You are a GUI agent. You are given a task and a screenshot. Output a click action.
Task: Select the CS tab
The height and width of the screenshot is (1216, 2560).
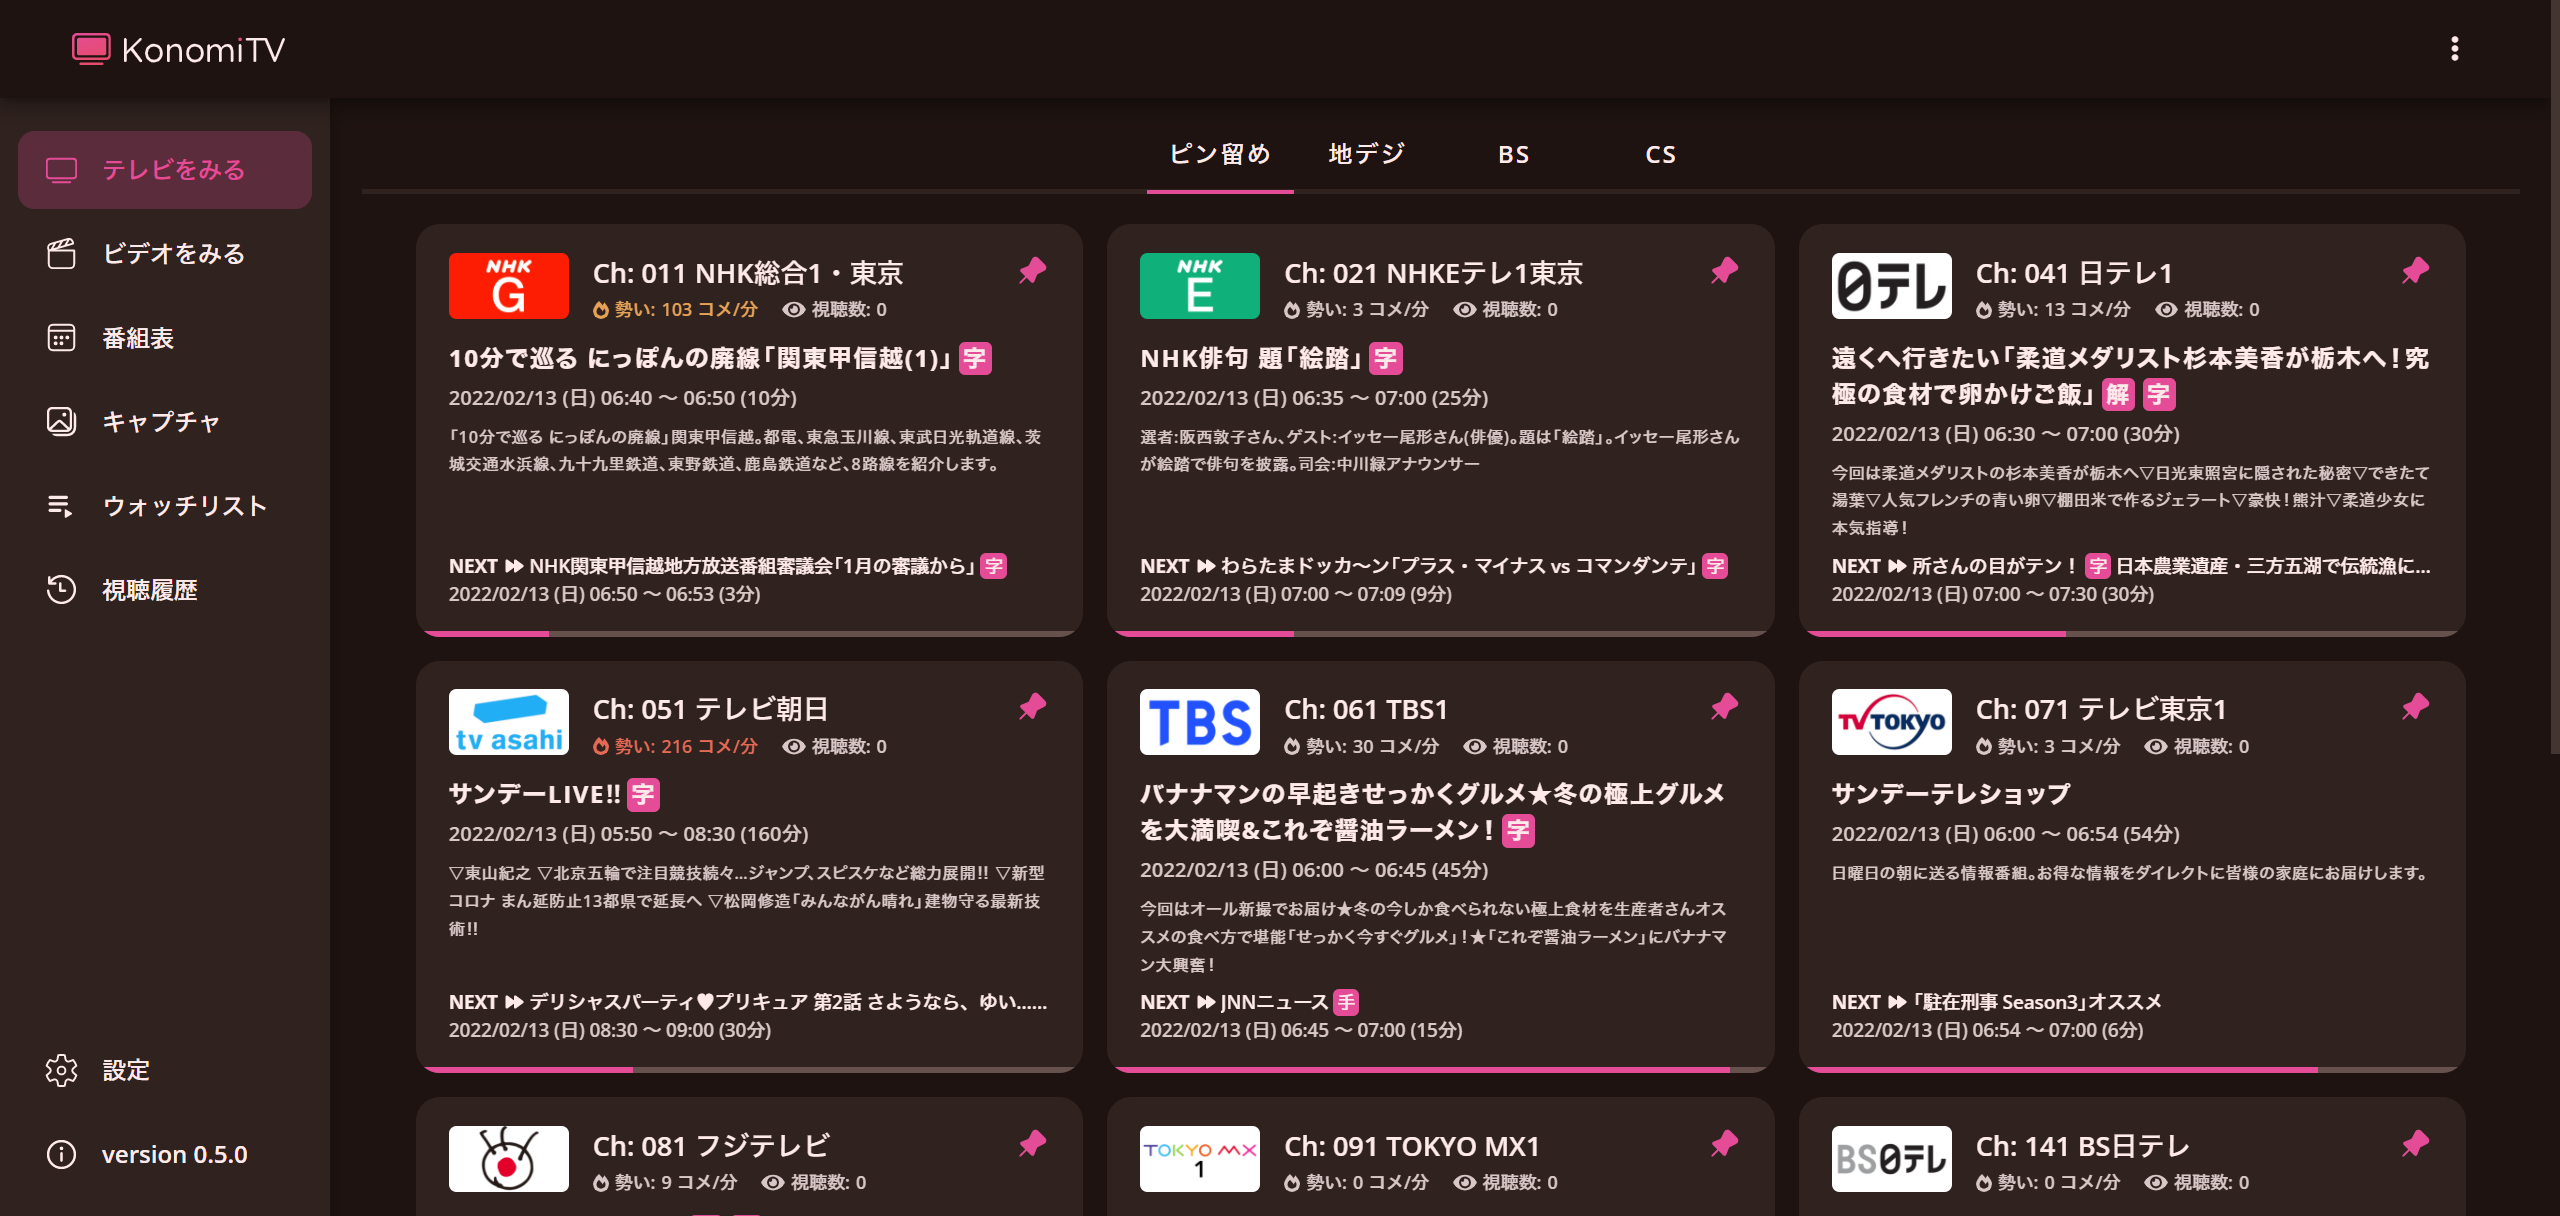[1660, 154]
